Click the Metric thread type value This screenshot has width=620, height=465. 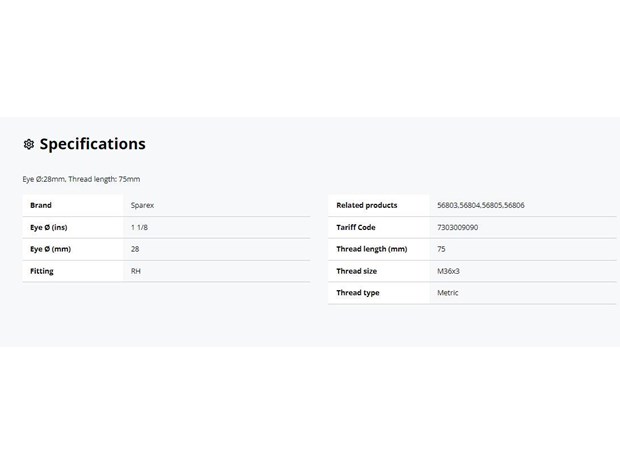pyautogui.click(x=448, y=293)
